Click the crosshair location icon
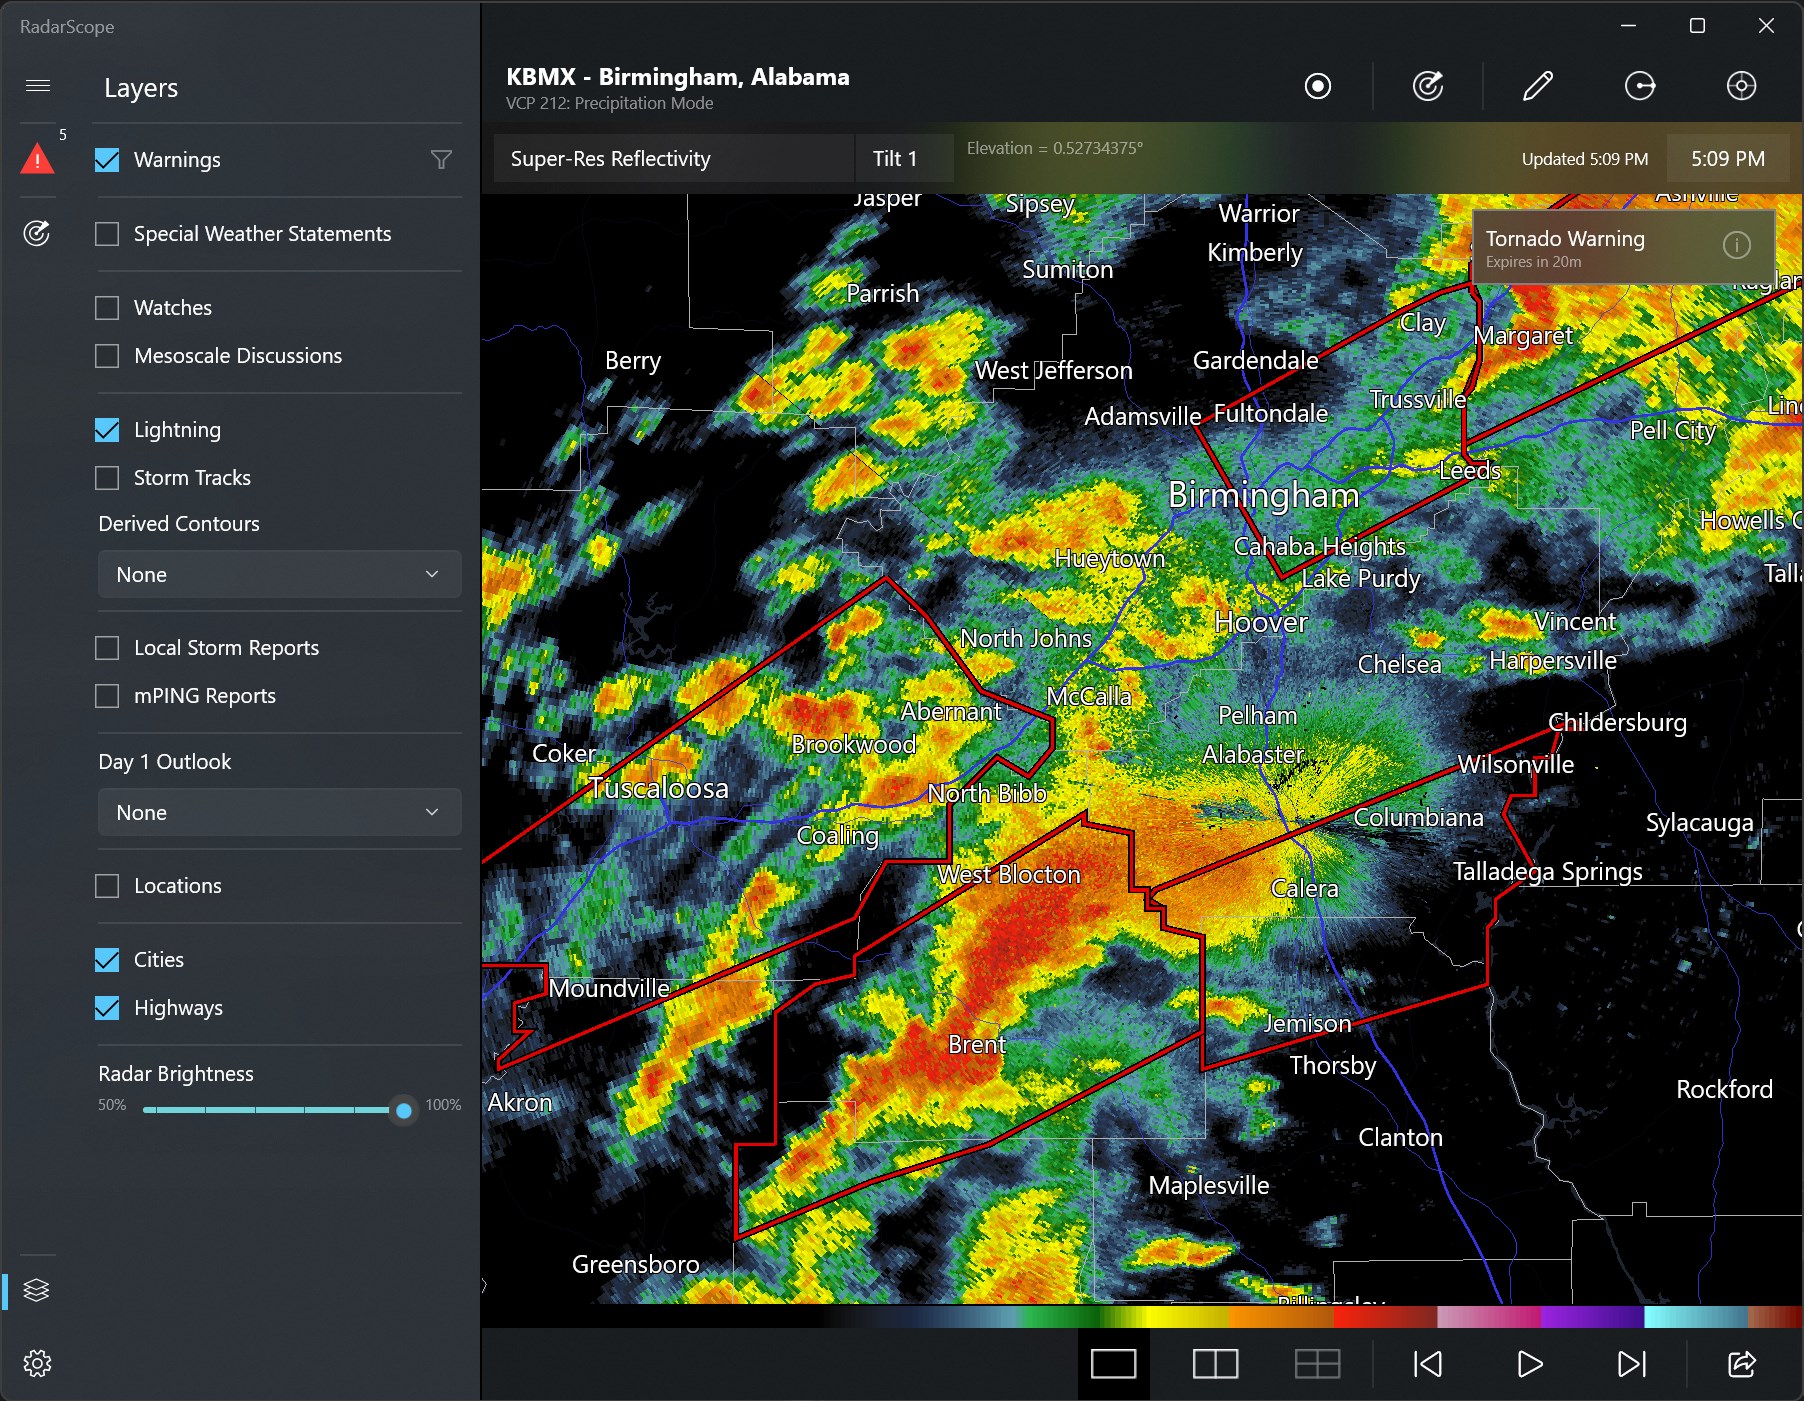This screenshot has height=1401, width=1804. (1741, 86)
